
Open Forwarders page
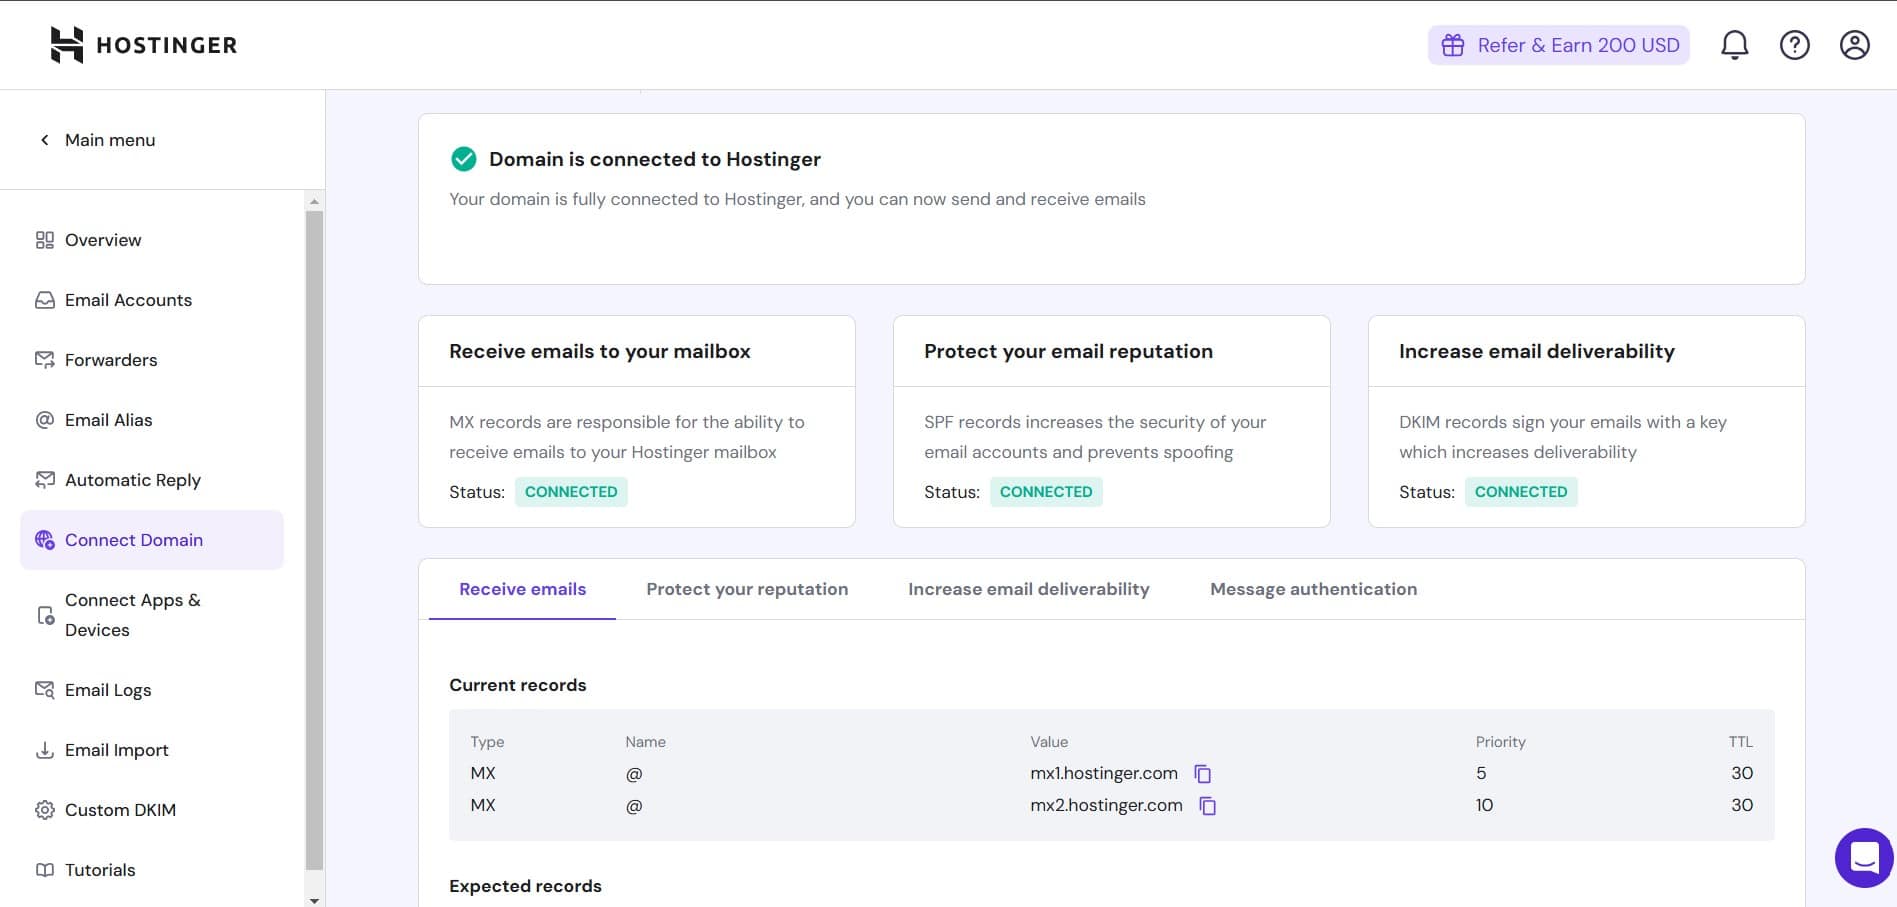(152, 360)
